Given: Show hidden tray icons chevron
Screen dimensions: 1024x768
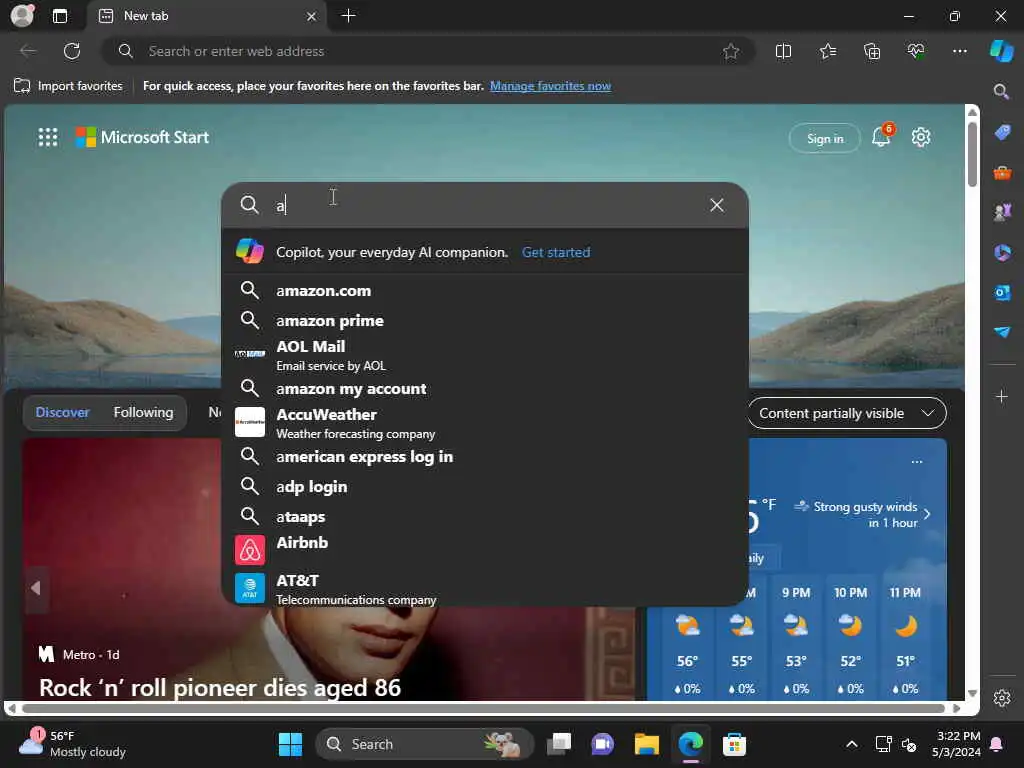Looking at the screenshot, I should [x=852, y=744].
